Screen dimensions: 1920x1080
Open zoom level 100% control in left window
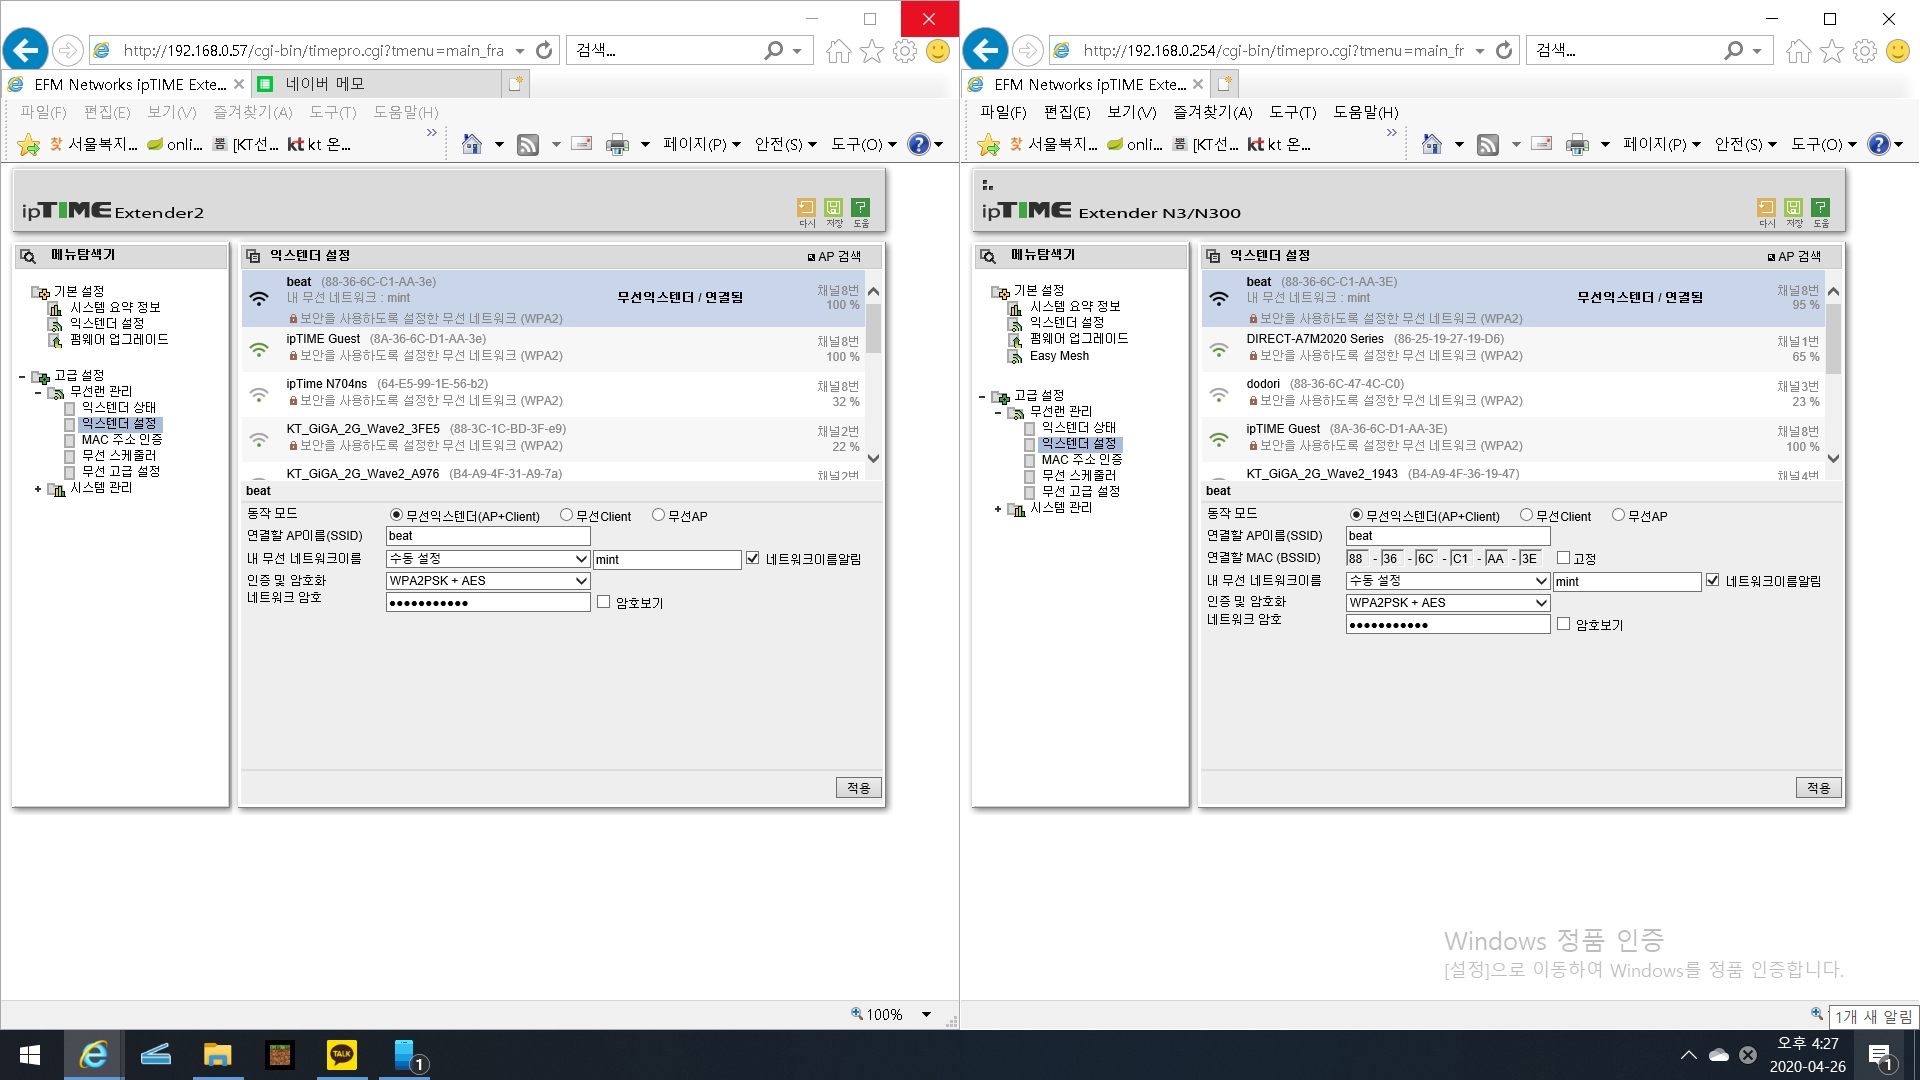891,1014
